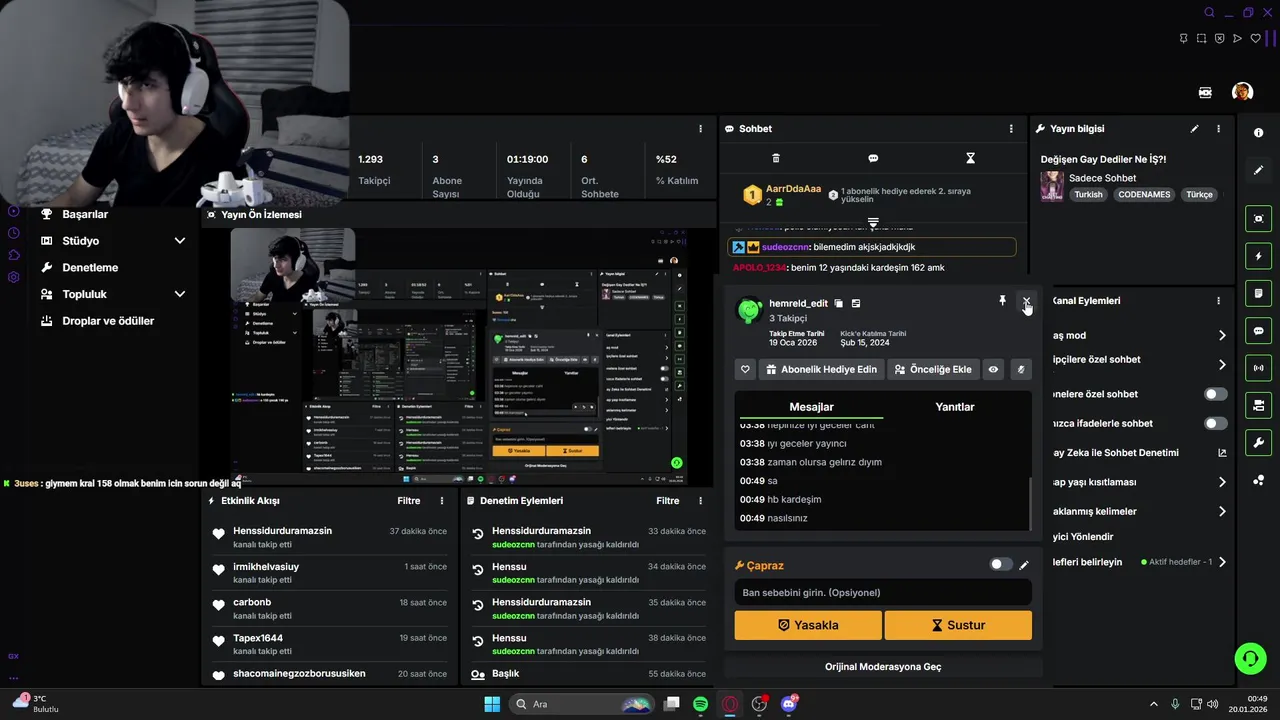The width and height of the screenshot is (1280, 720).
Task: Open AI chat moderation external link
Action: (1221, 453)
